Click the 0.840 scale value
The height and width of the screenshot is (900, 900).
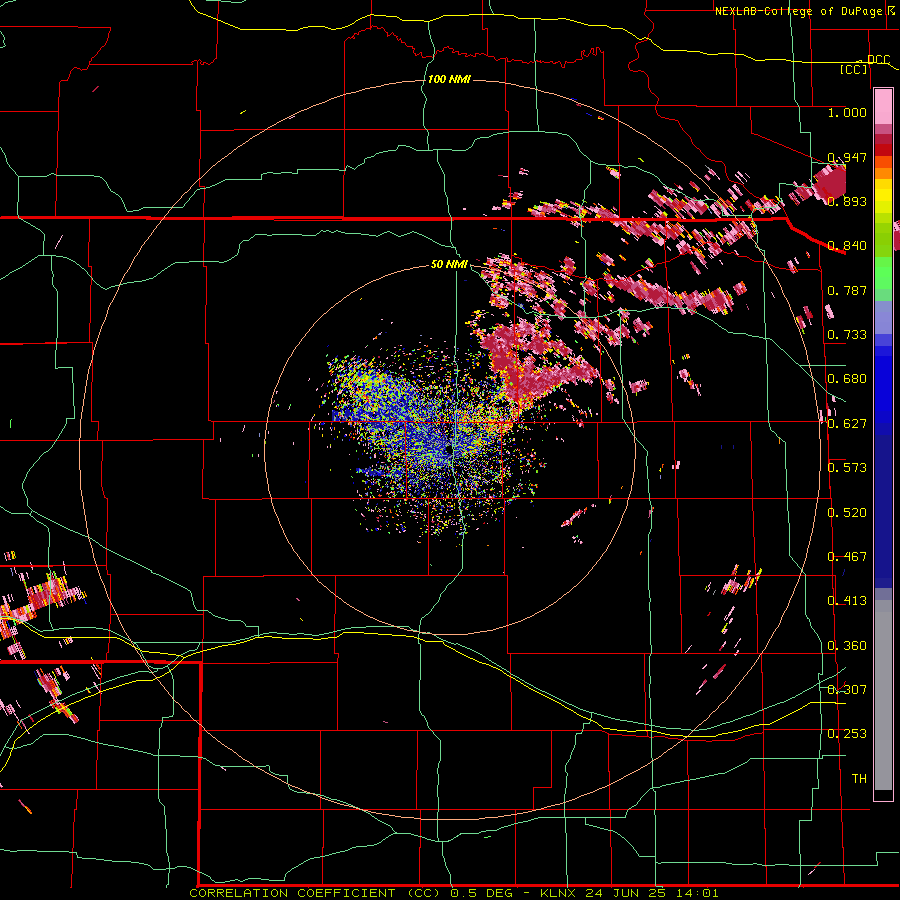(x=847, y=246)
